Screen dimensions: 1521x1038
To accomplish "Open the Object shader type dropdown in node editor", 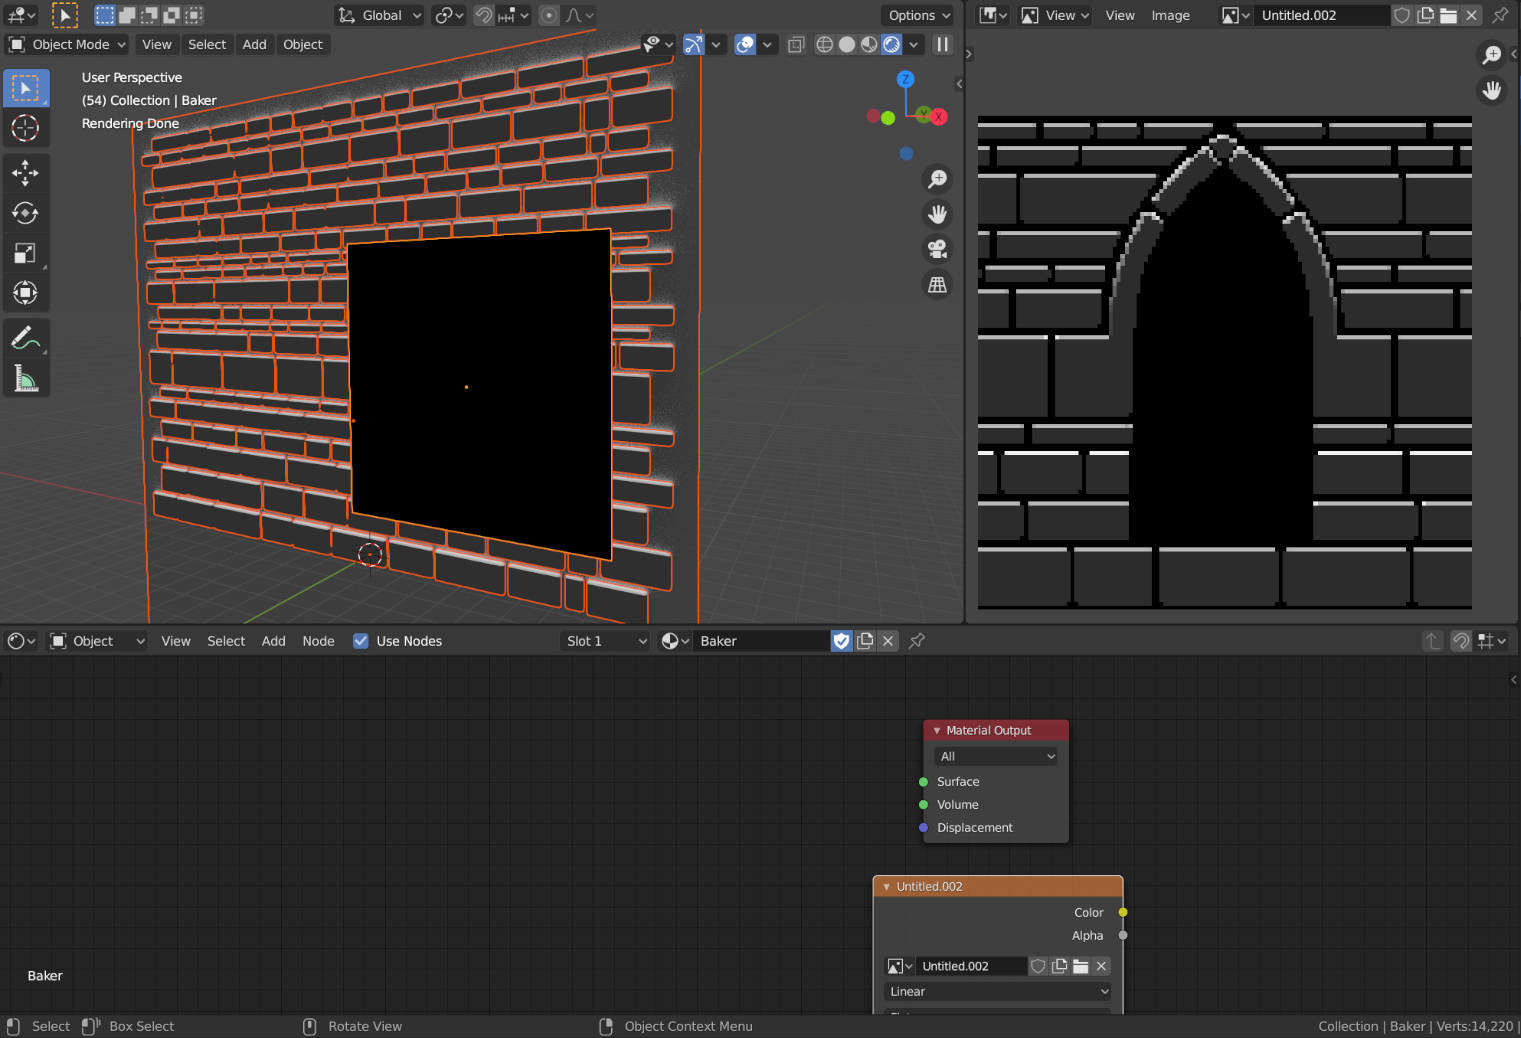I will point(98,641).
